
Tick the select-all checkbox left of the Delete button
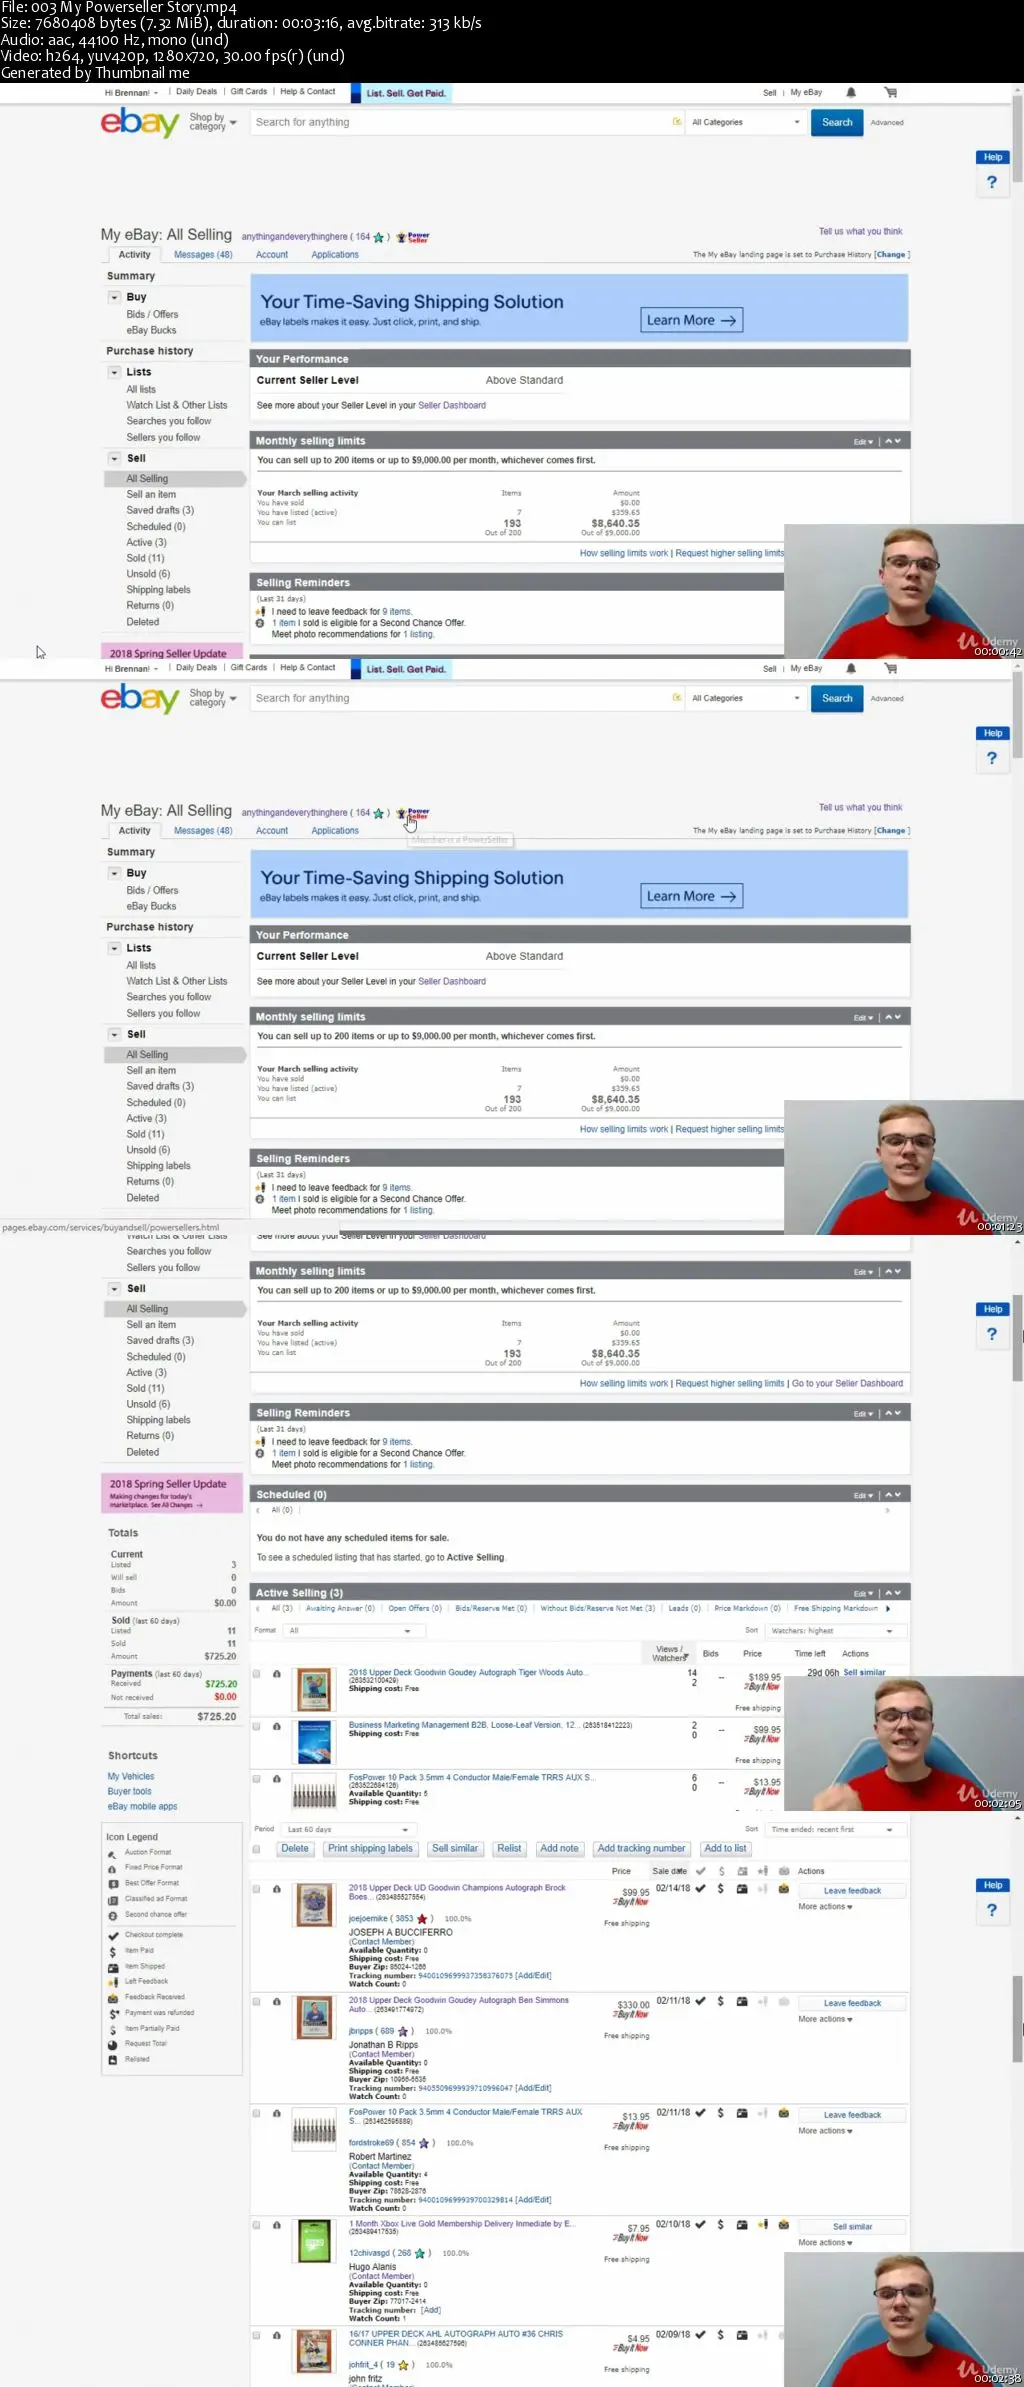[257, 1848]
